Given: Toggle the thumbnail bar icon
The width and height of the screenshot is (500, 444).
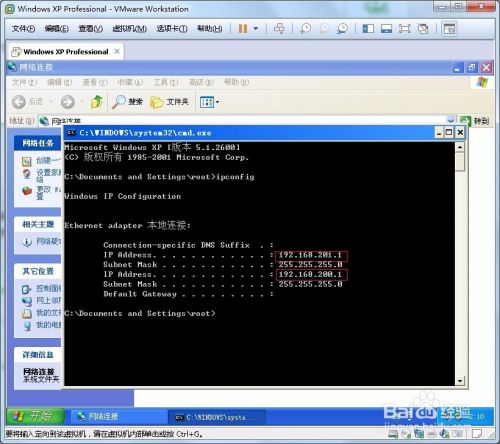Looking at the screenshot, I should [x=386, y=29].
